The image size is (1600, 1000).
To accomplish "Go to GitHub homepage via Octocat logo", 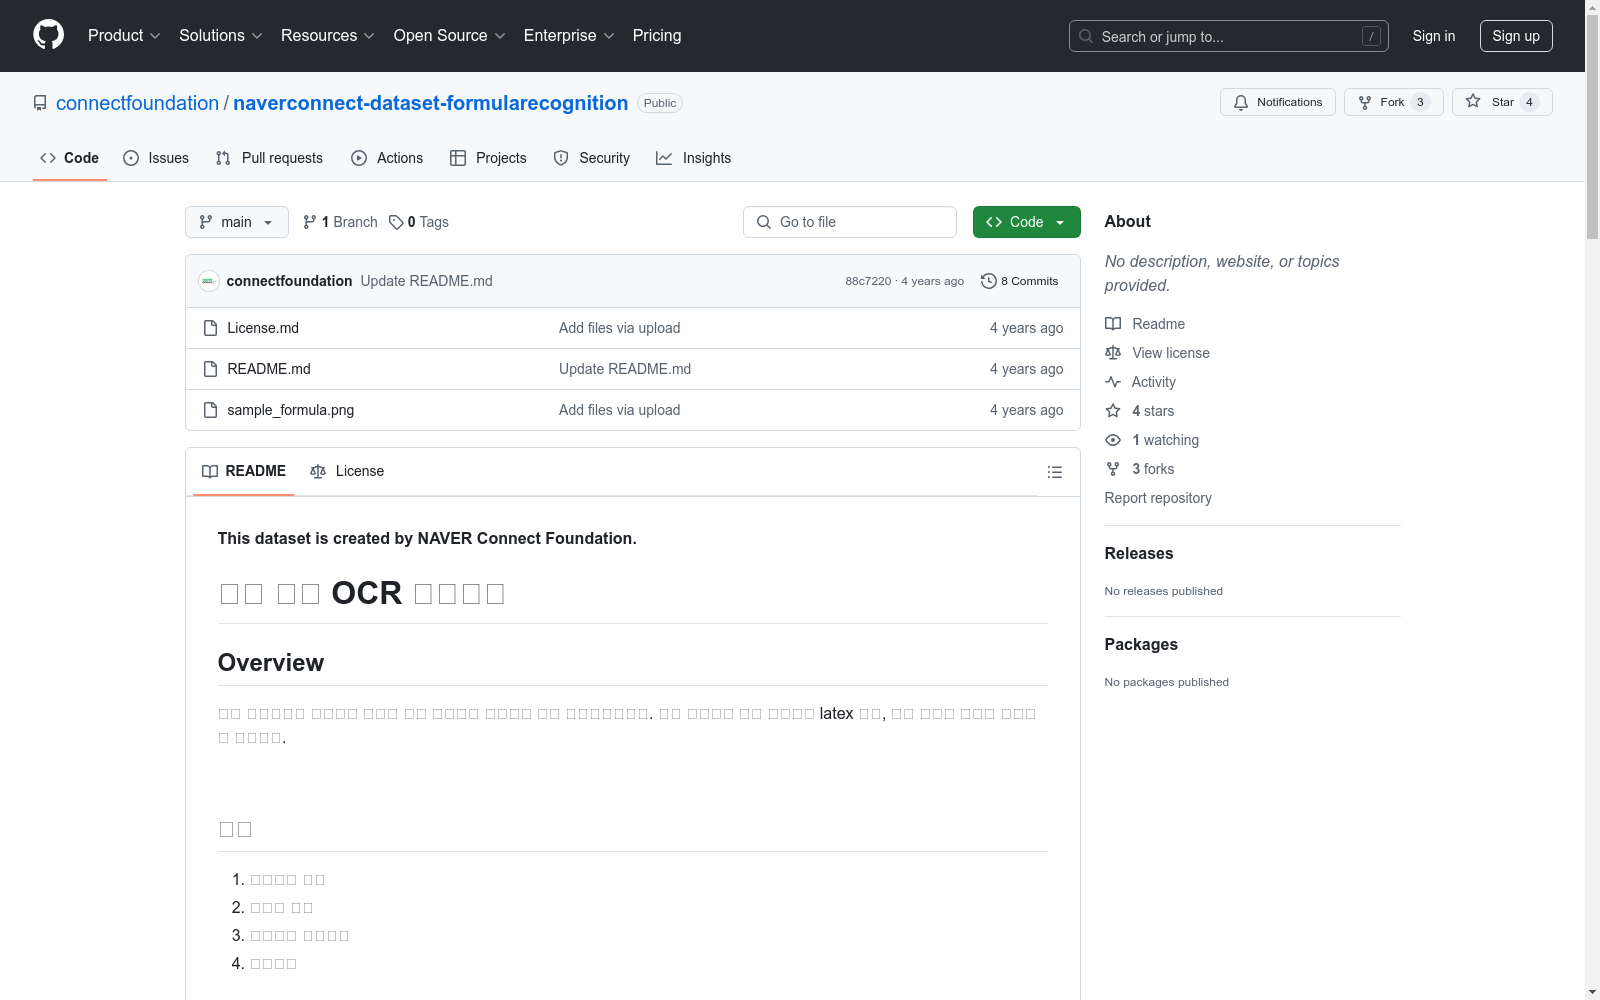I will (48, 35).
